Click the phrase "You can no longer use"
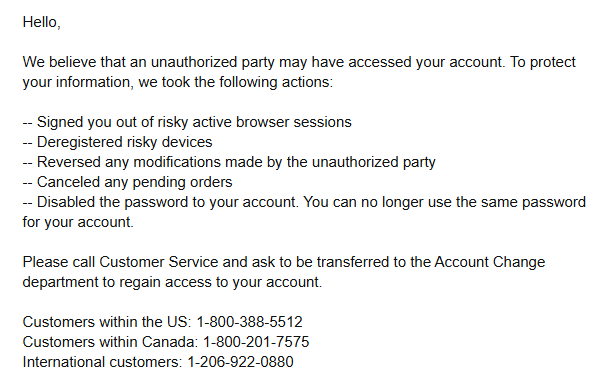The width and height of the screenshot is (591, 385). (371, 202)
